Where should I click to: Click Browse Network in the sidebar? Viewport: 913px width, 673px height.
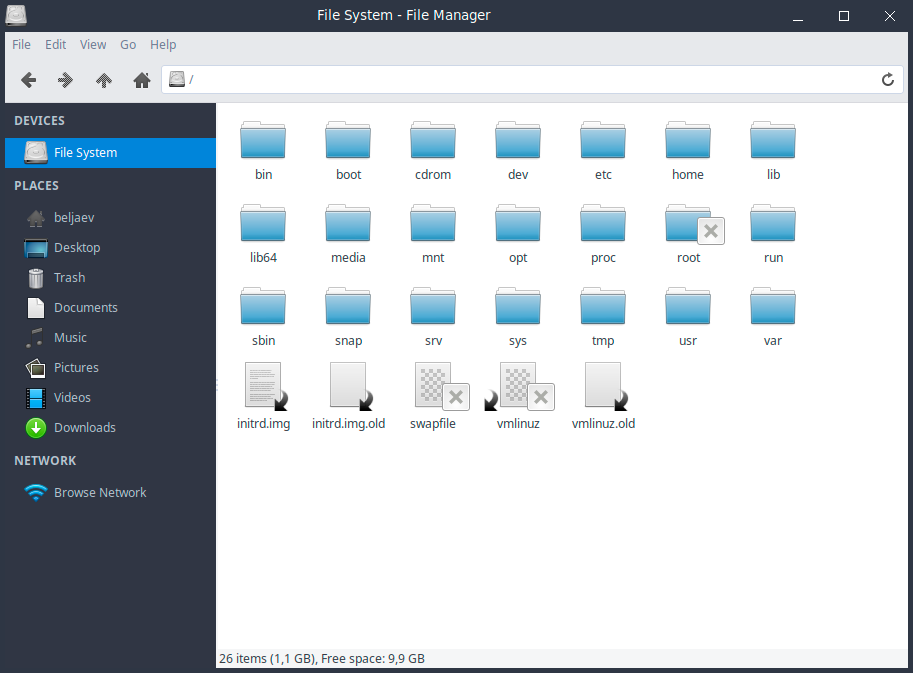(x=111, y=493)
